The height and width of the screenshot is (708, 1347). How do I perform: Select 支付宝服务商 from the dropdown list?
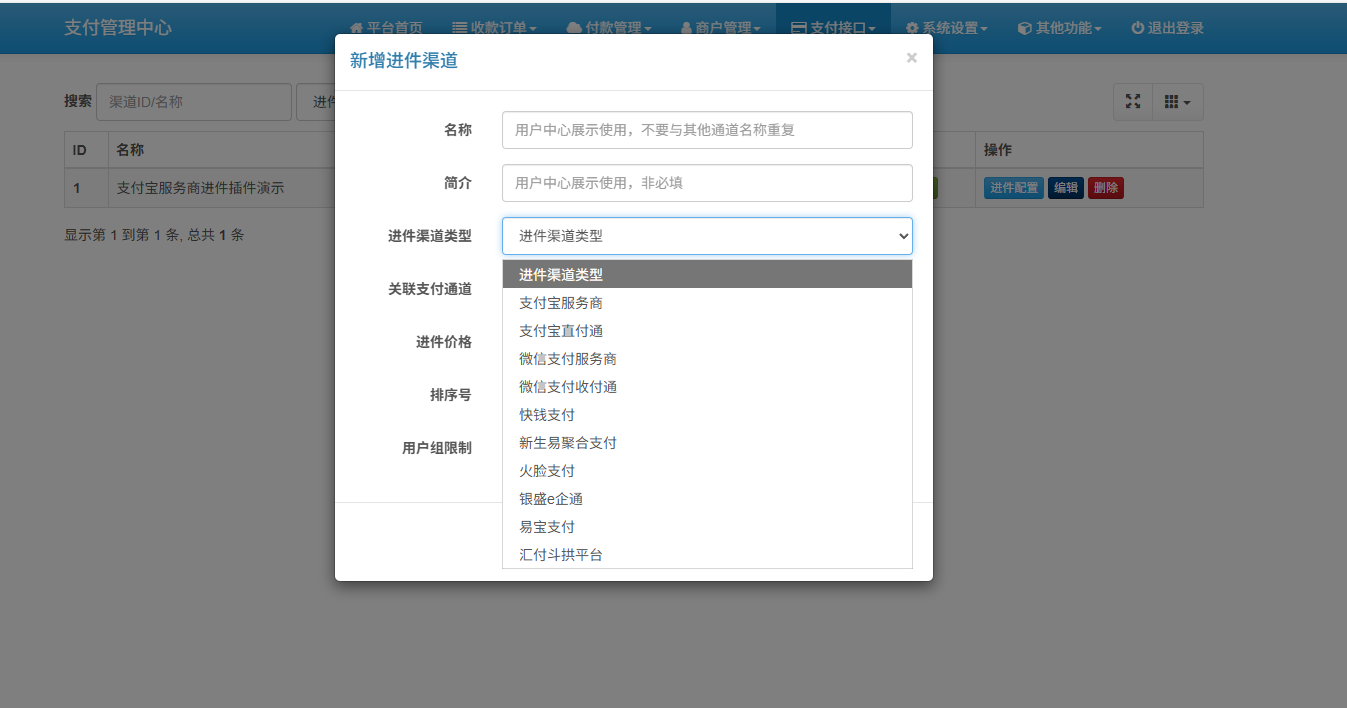click(x=561, y=303)
